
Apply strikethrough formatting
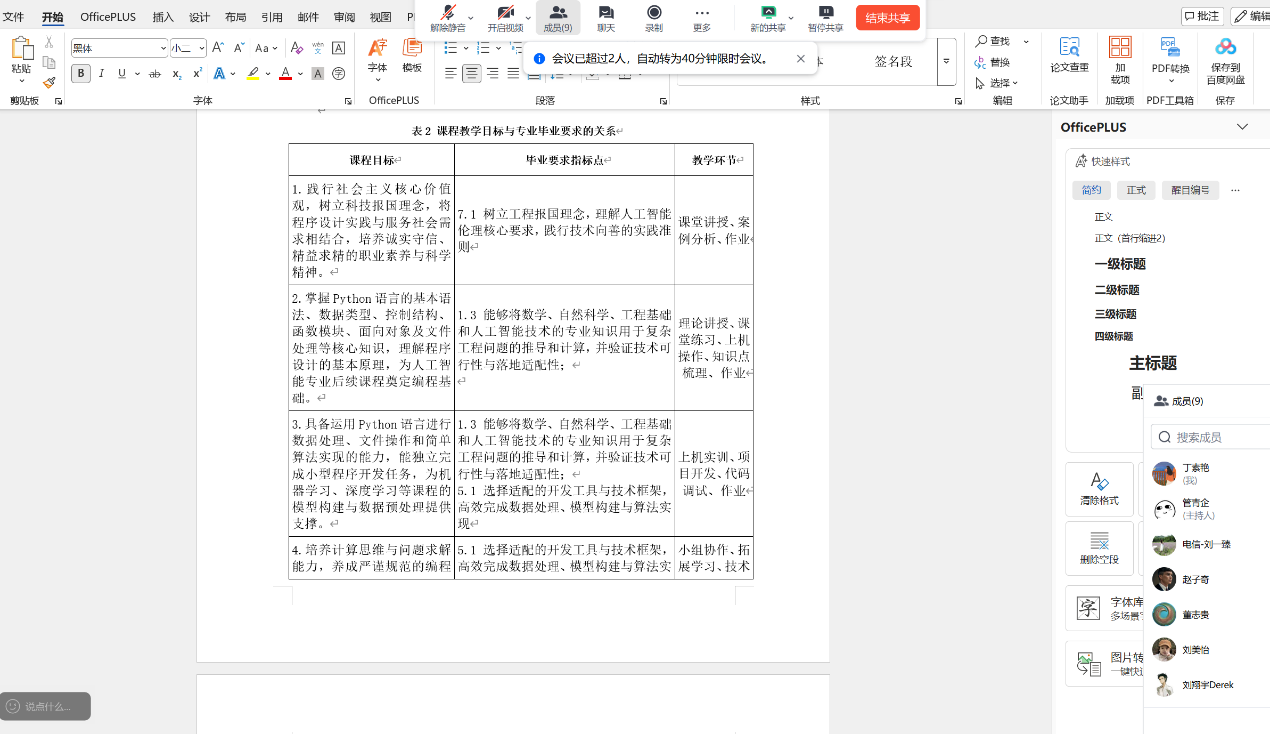point(154,73)
